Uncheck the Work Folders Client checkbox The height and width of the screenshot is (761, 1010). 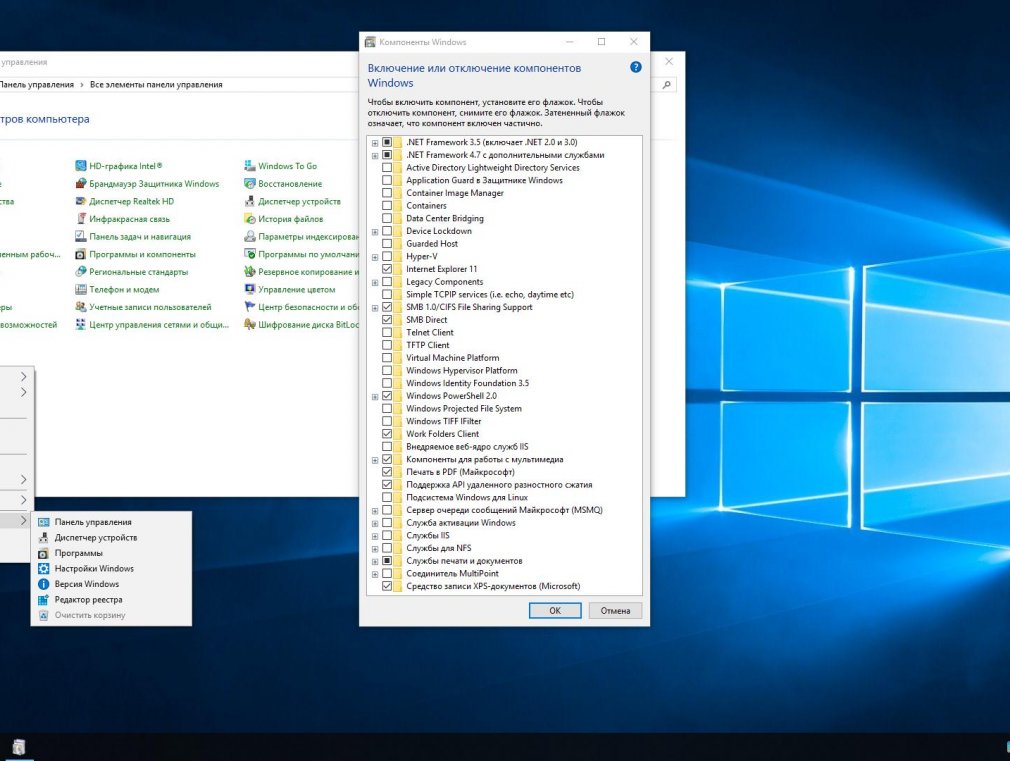(386, 434)
